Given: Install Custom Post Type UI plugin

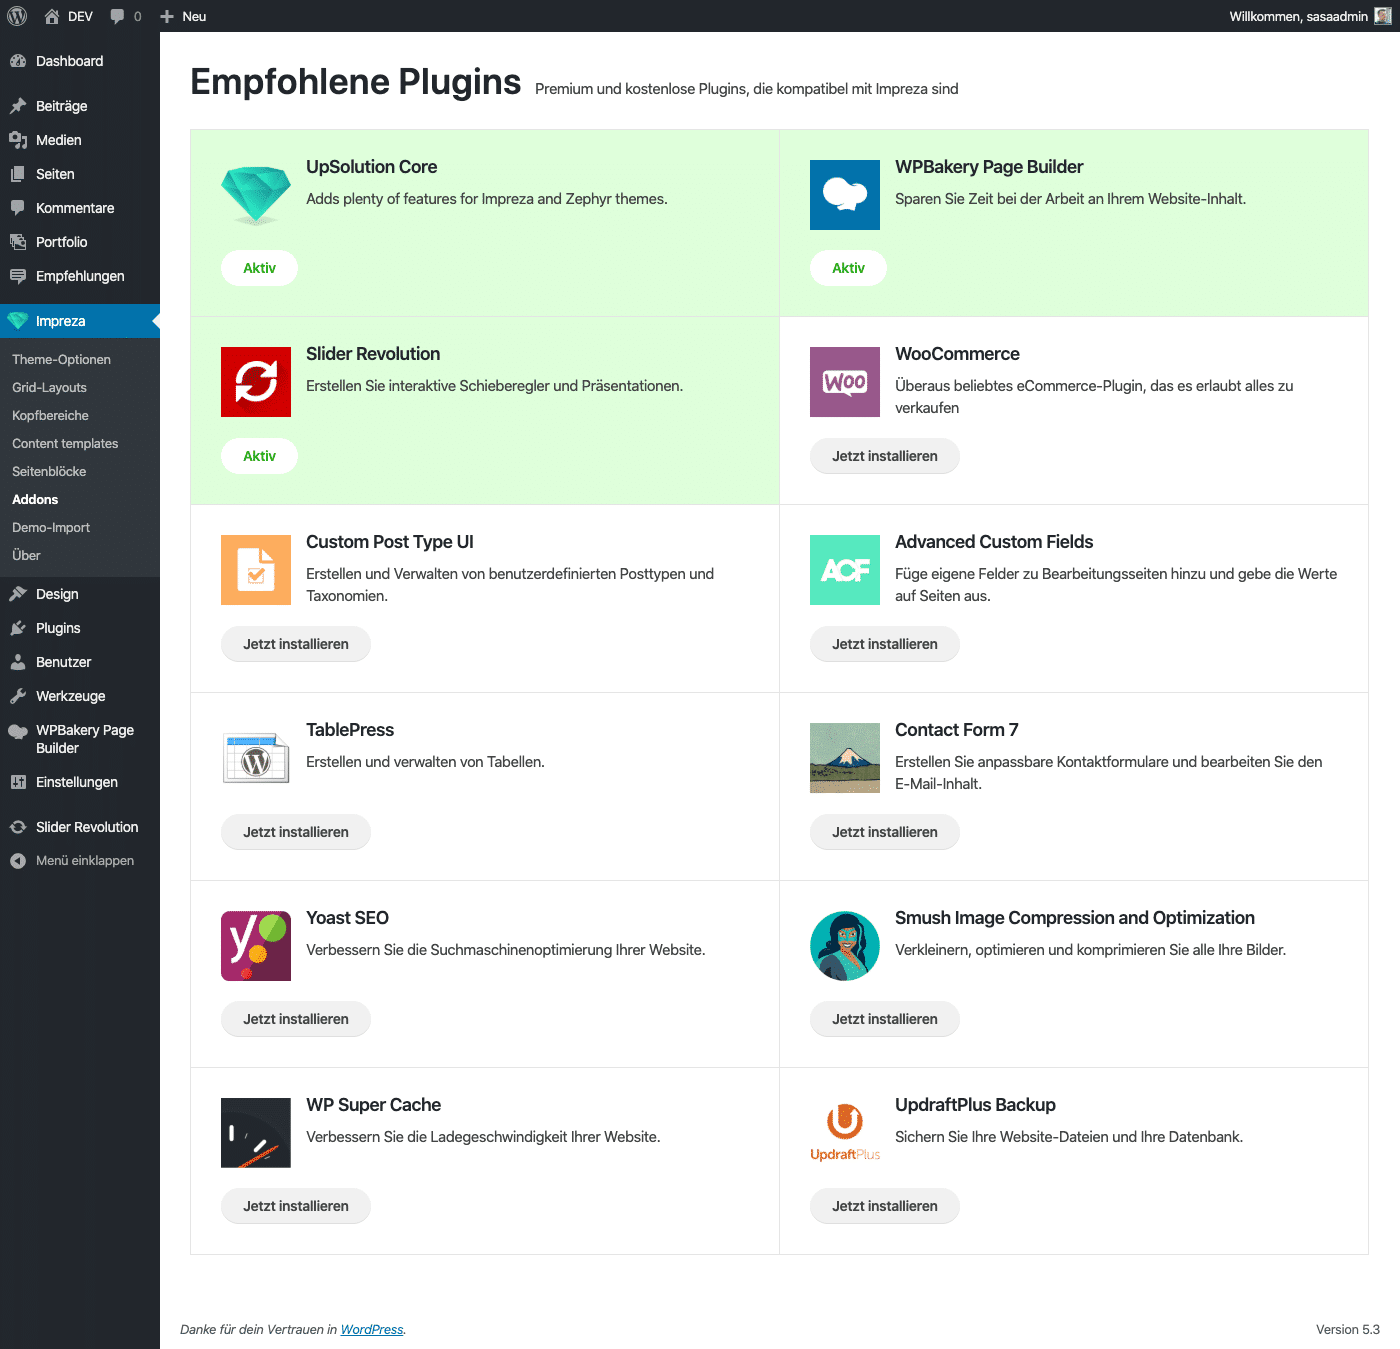Looking at the screenshot, I should pos(296,644).
